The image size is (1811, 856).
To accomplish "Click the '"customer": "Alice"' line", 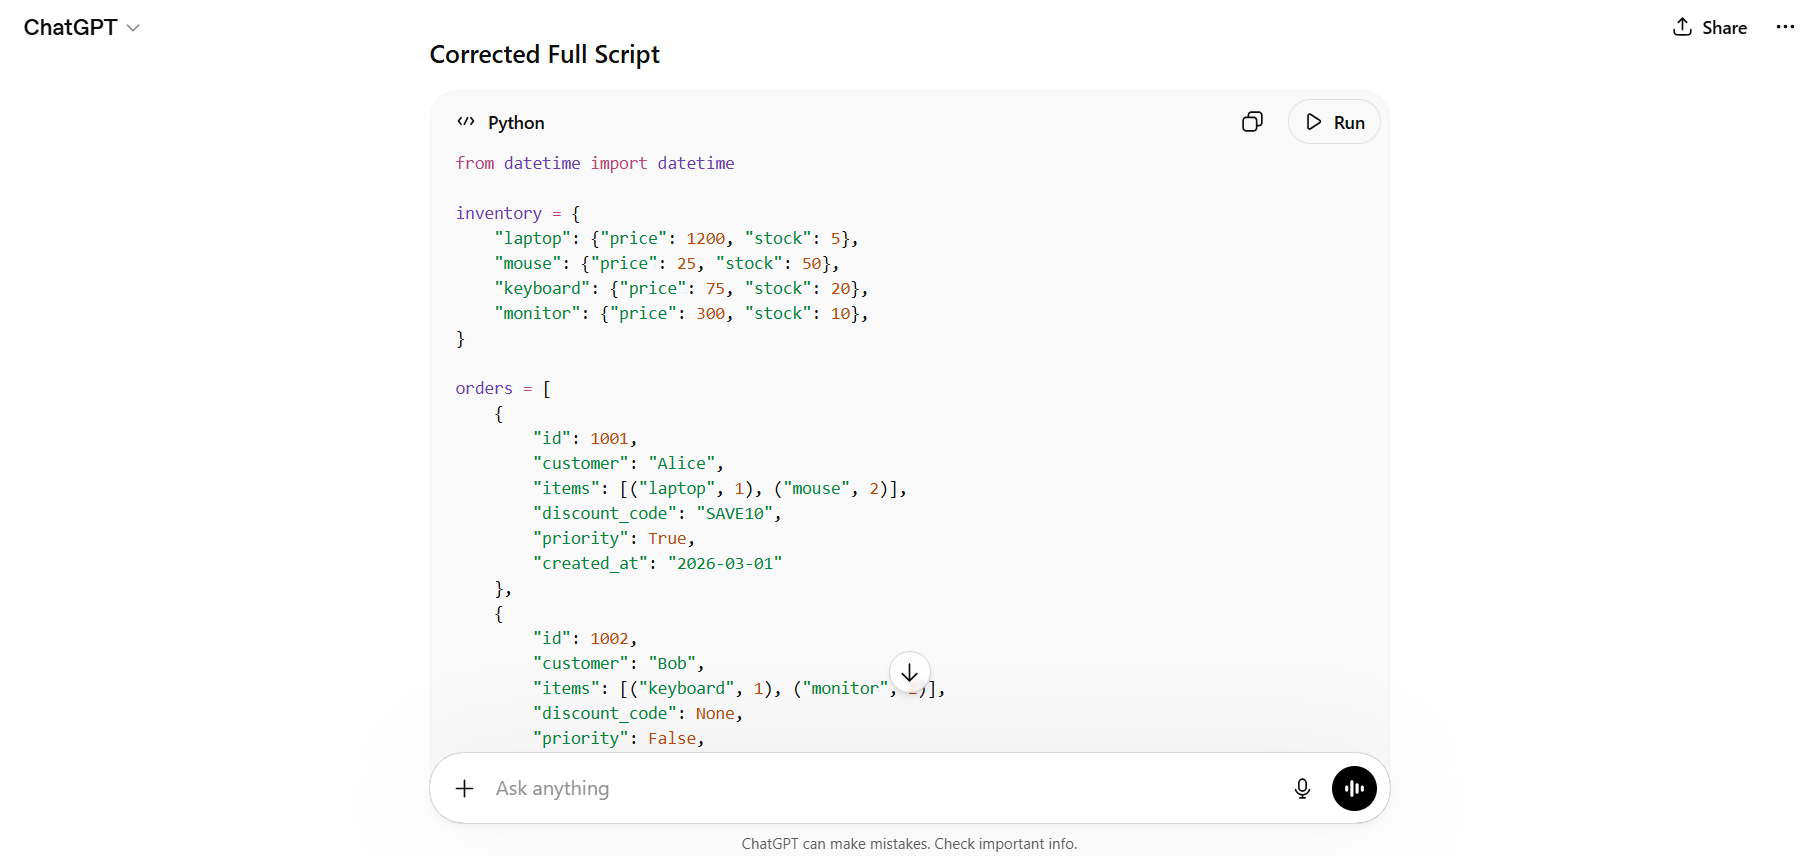I will pos(628,463).
